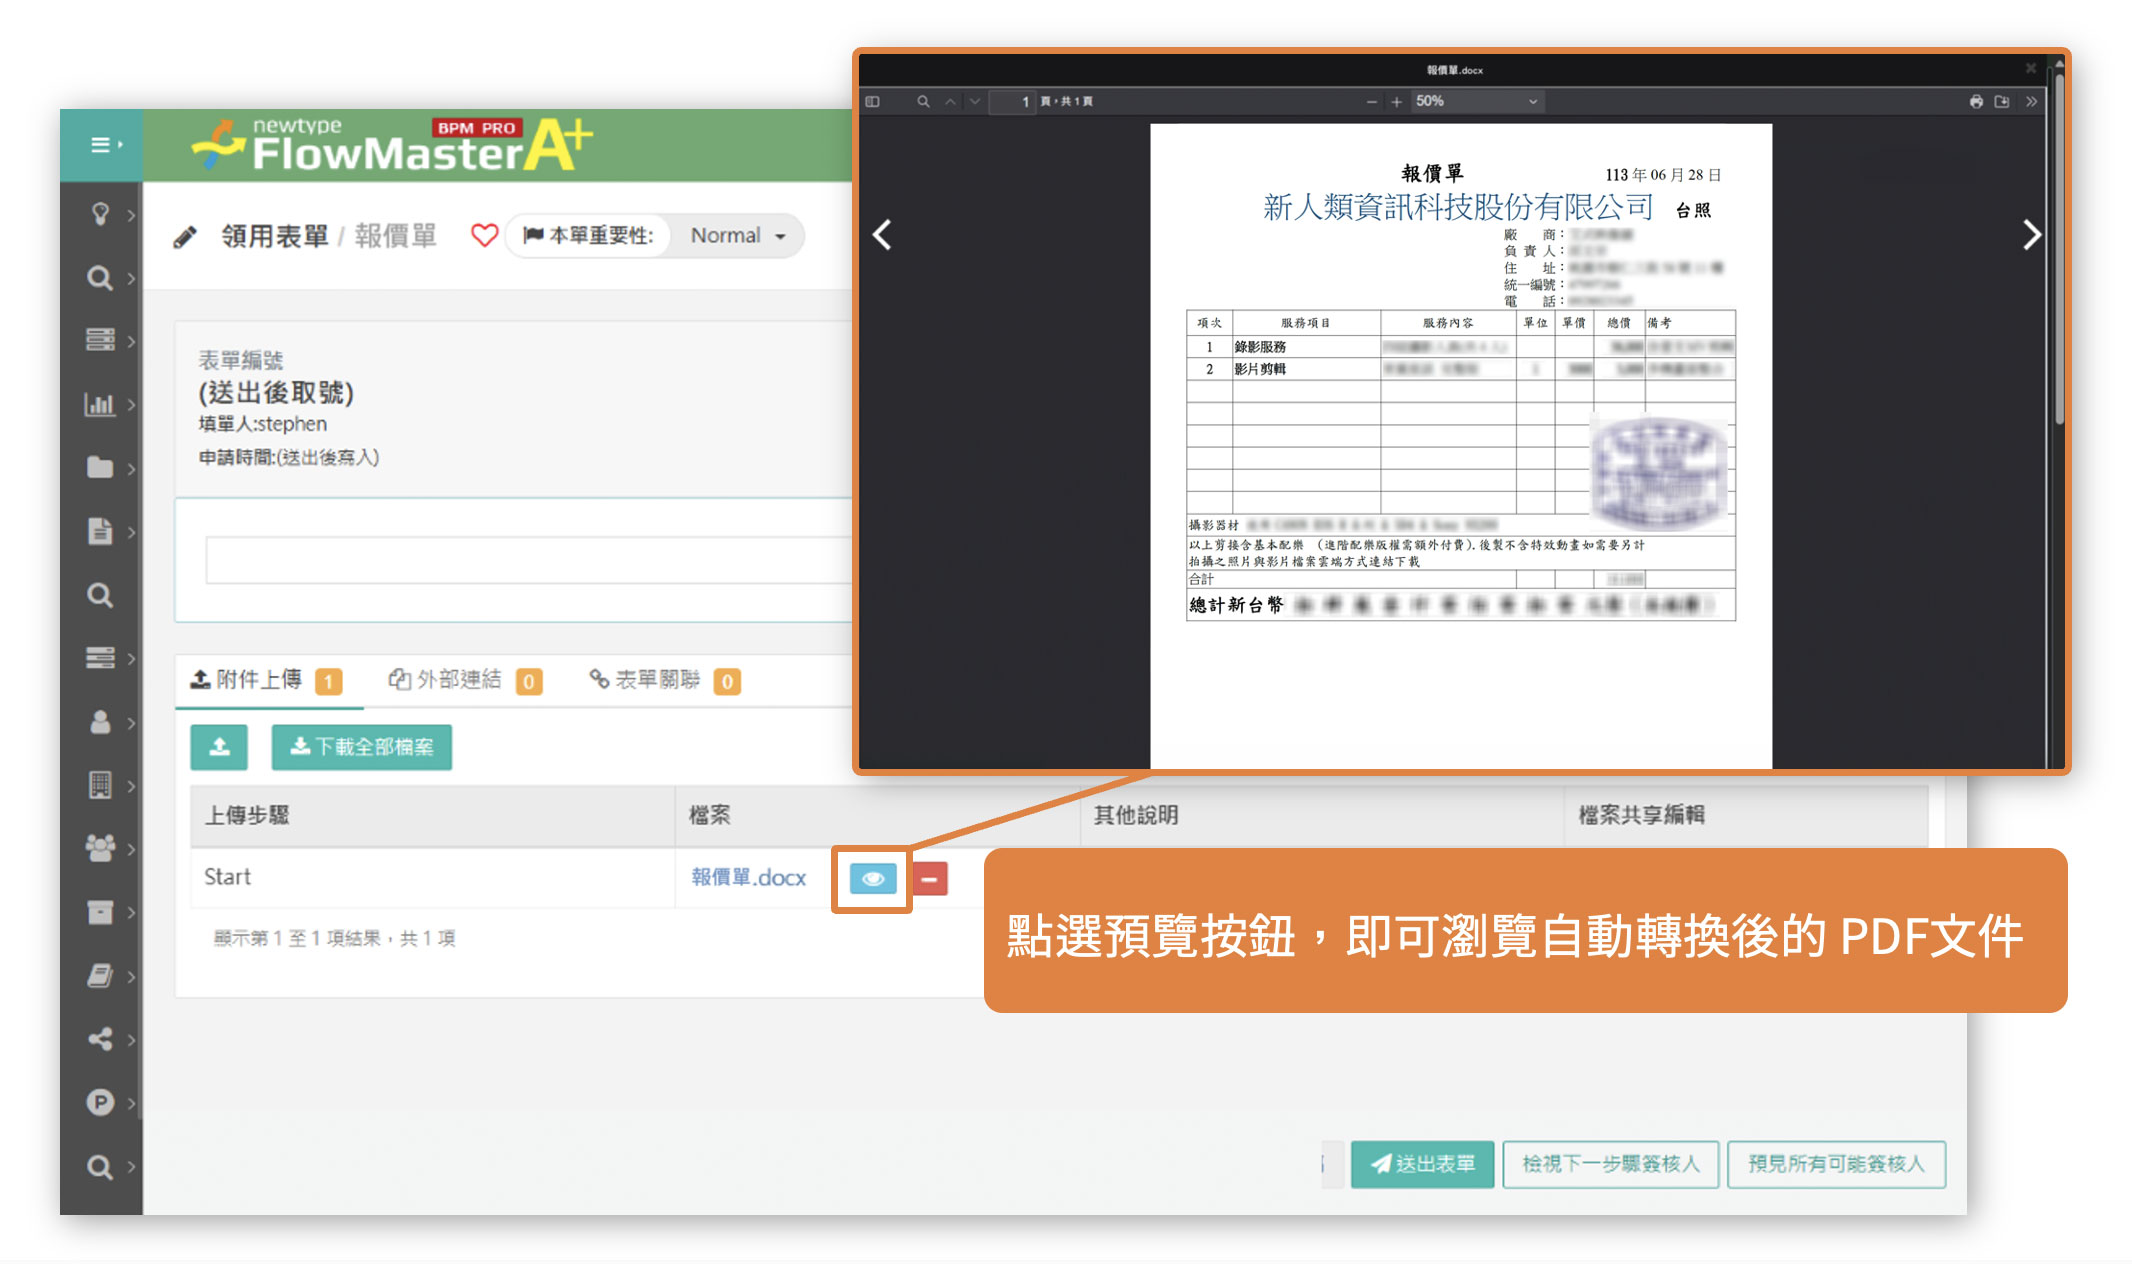Screen dimensions: 2132x1264
Task: Expand the bar chart menu chevron
Action: [131, 404]
